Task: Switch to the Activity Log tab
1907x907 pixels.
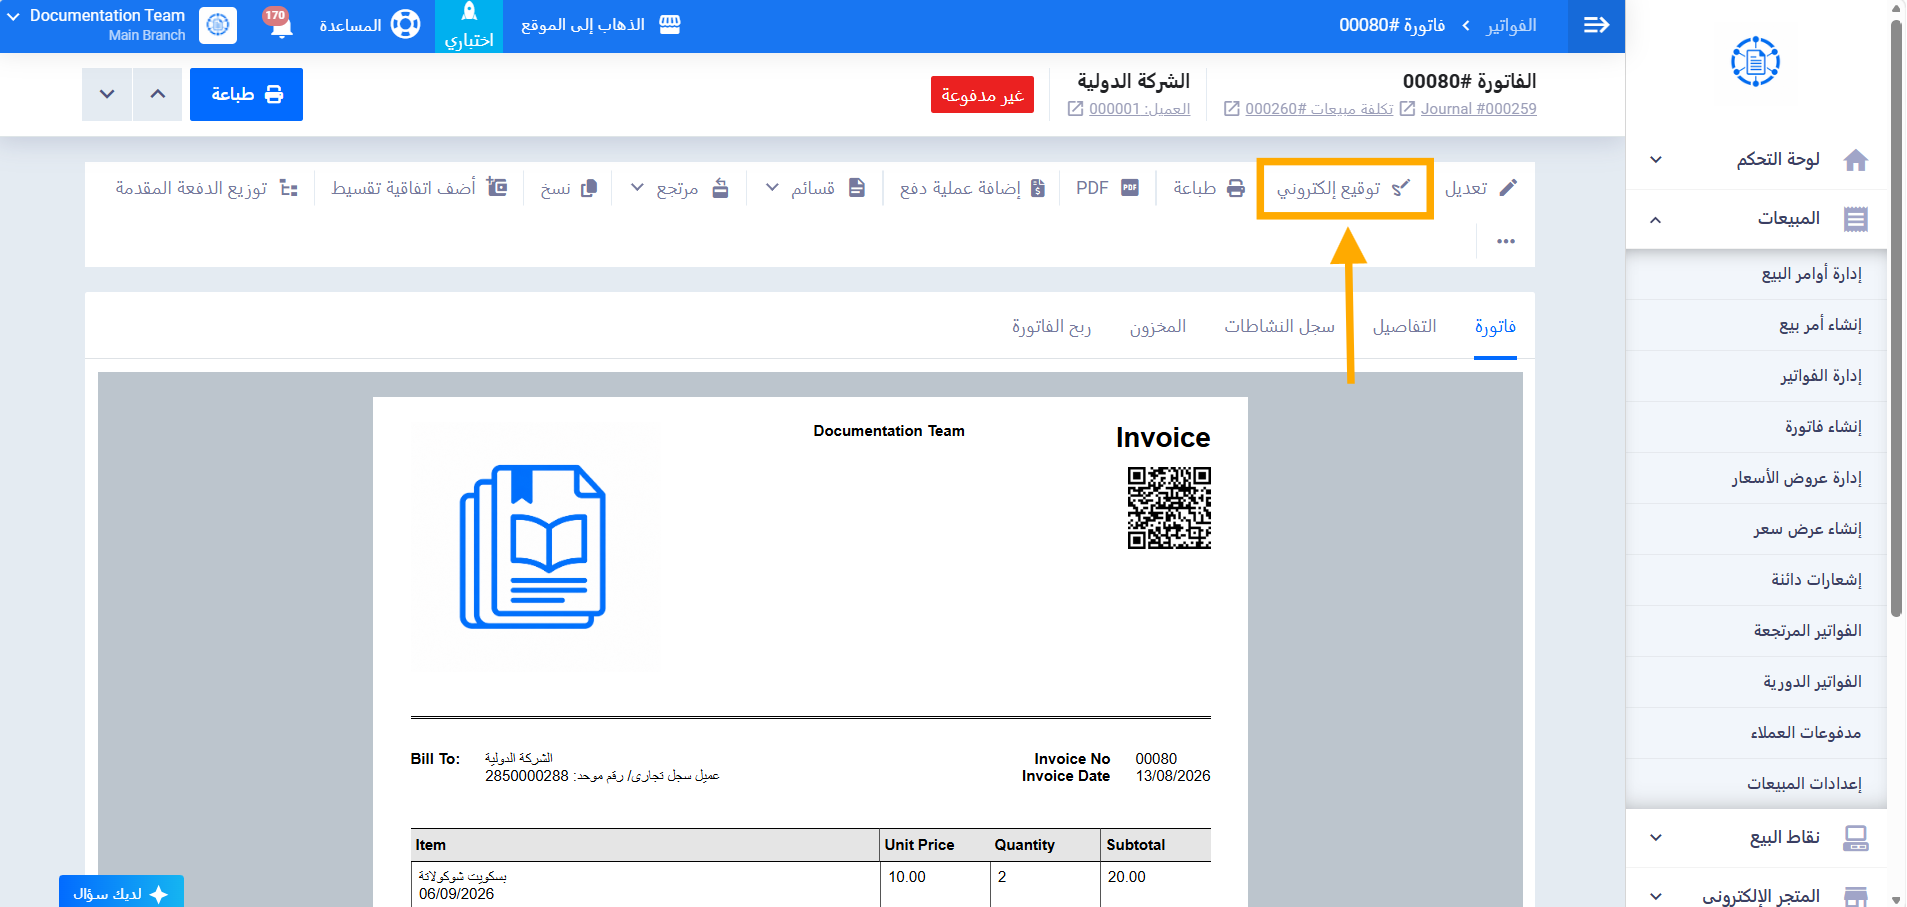Action: [x=1279, y=326]
